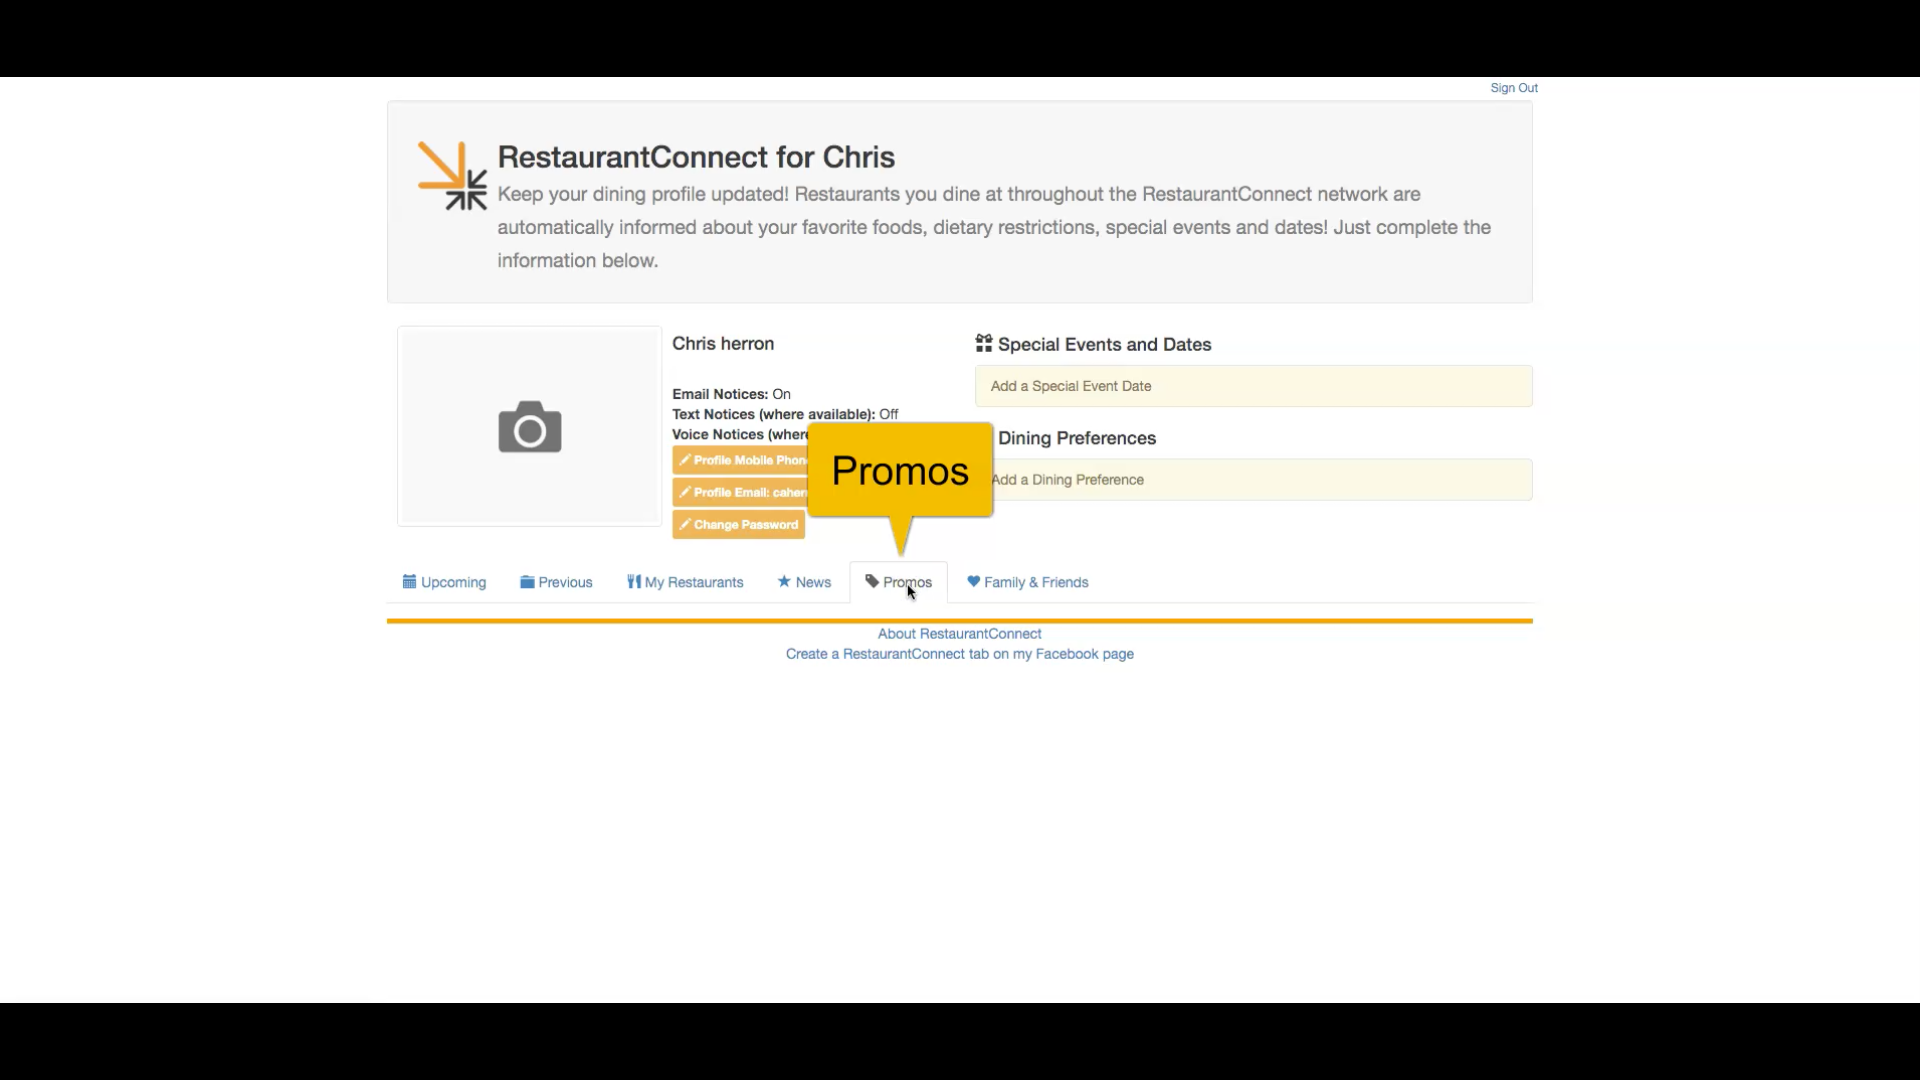
Task: Click the cutlery icon on My Restaurants
Action: point(634,581)
